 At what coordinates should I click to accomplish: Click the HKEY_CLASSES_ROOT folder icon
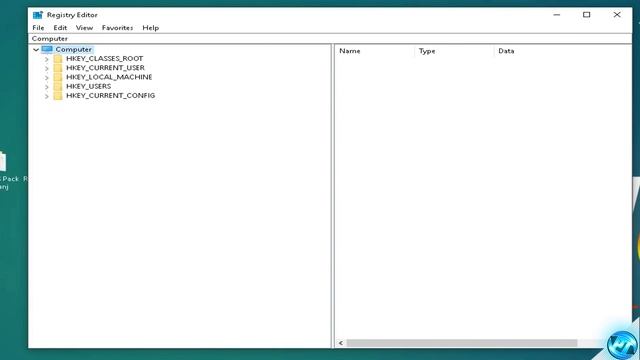58,59
